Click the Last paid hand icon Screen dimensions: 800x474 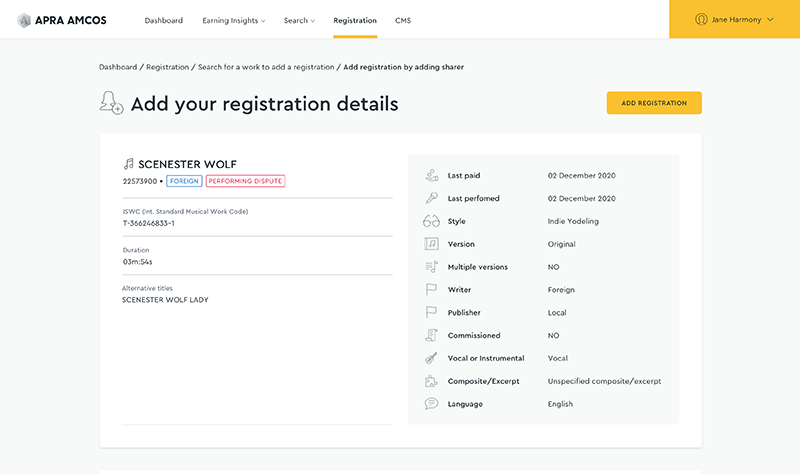click(431, 175)
